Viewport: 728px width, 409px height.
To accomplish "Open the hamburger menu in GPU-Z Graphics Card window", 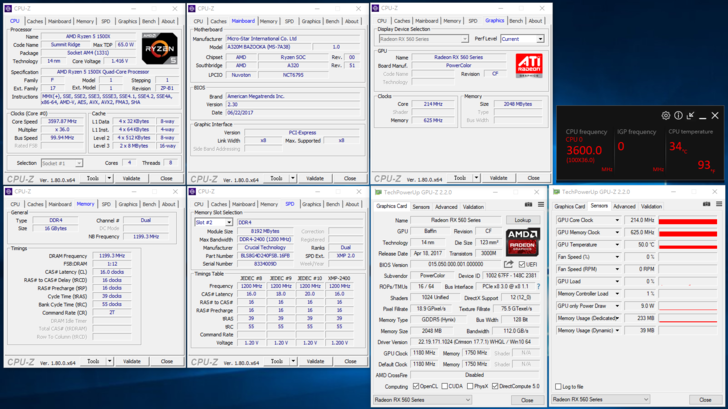I will 540,206.
